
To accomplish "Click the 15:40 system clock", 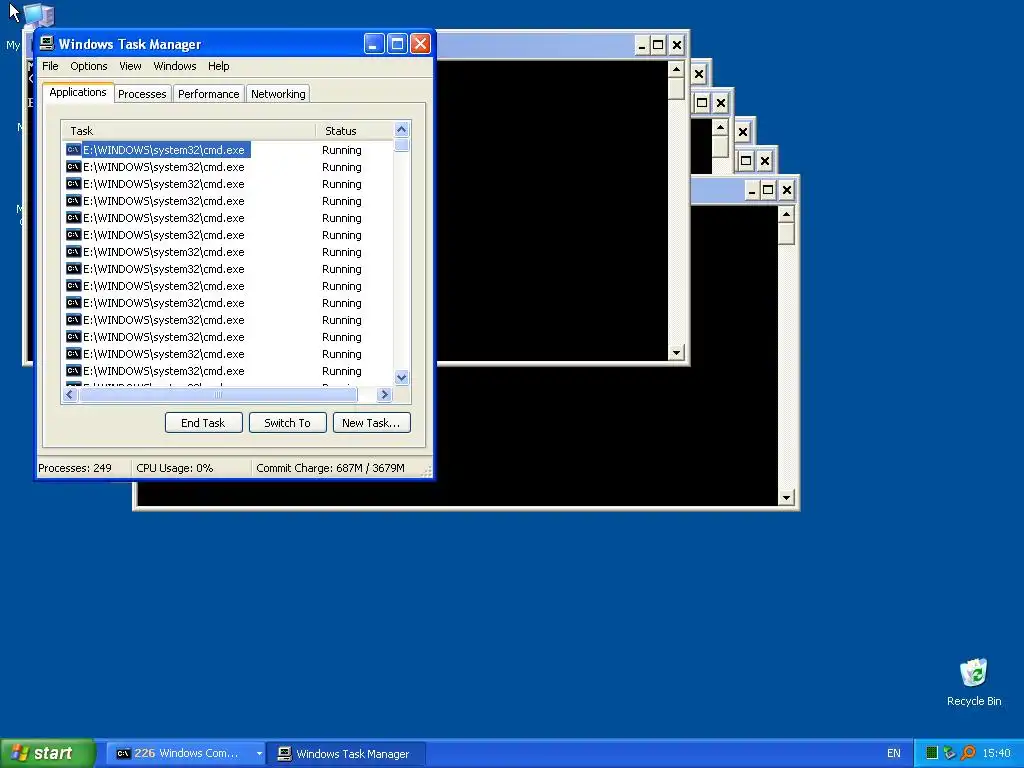I will (x=997, y=754).
